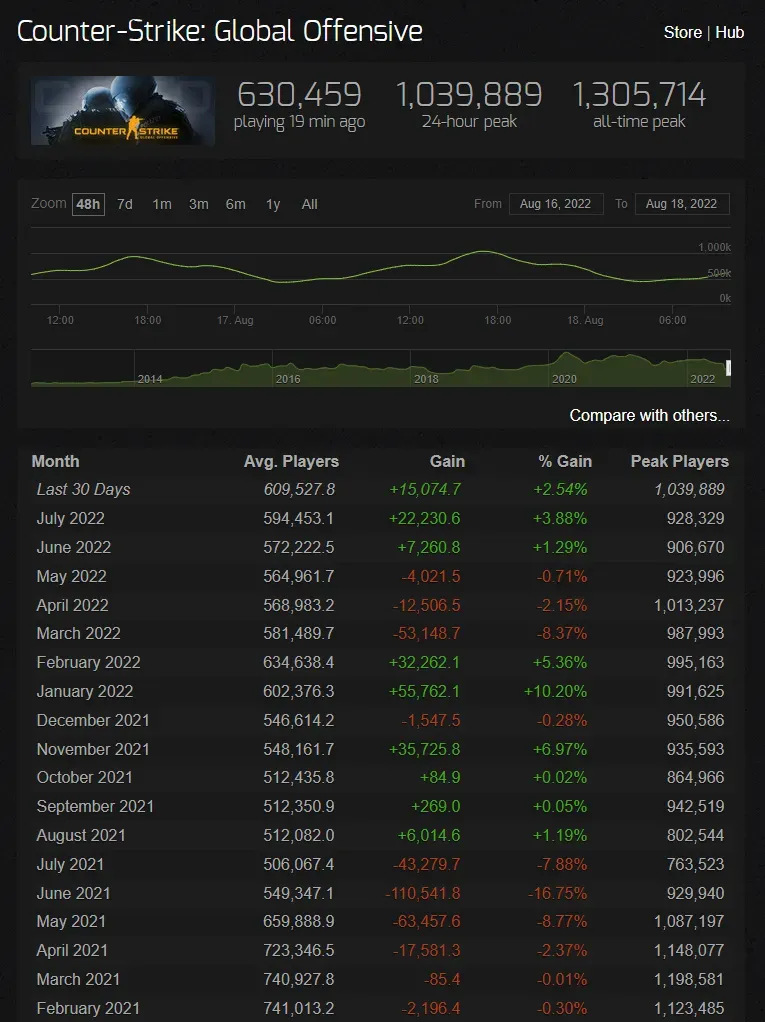
Task: Click the Peak Players column header
Action: pyautogui.click(x=680, y=461)
